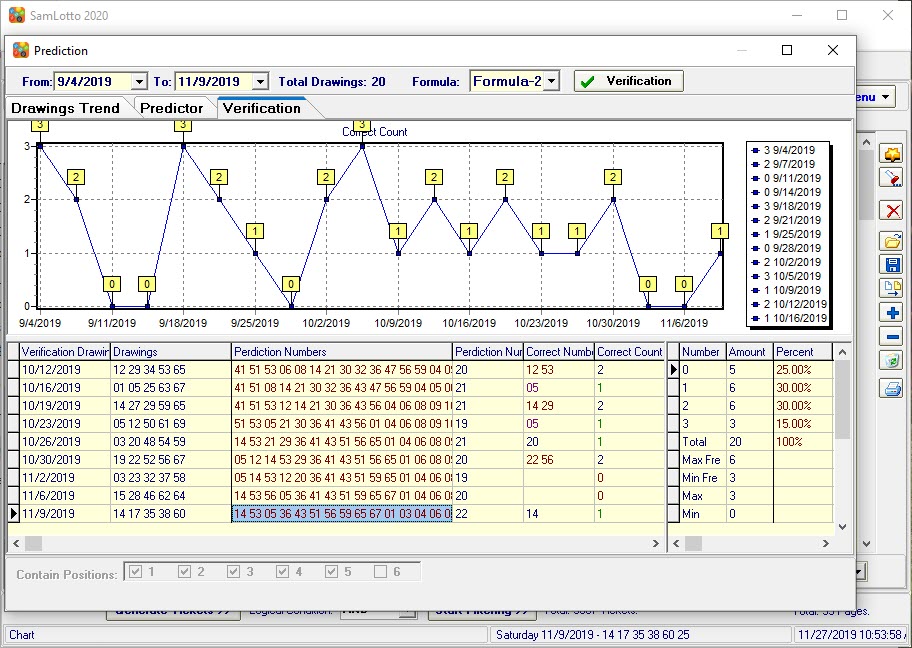
Task: Click the Perdiction Numbers column header
Action: click(x=342, y=352)
